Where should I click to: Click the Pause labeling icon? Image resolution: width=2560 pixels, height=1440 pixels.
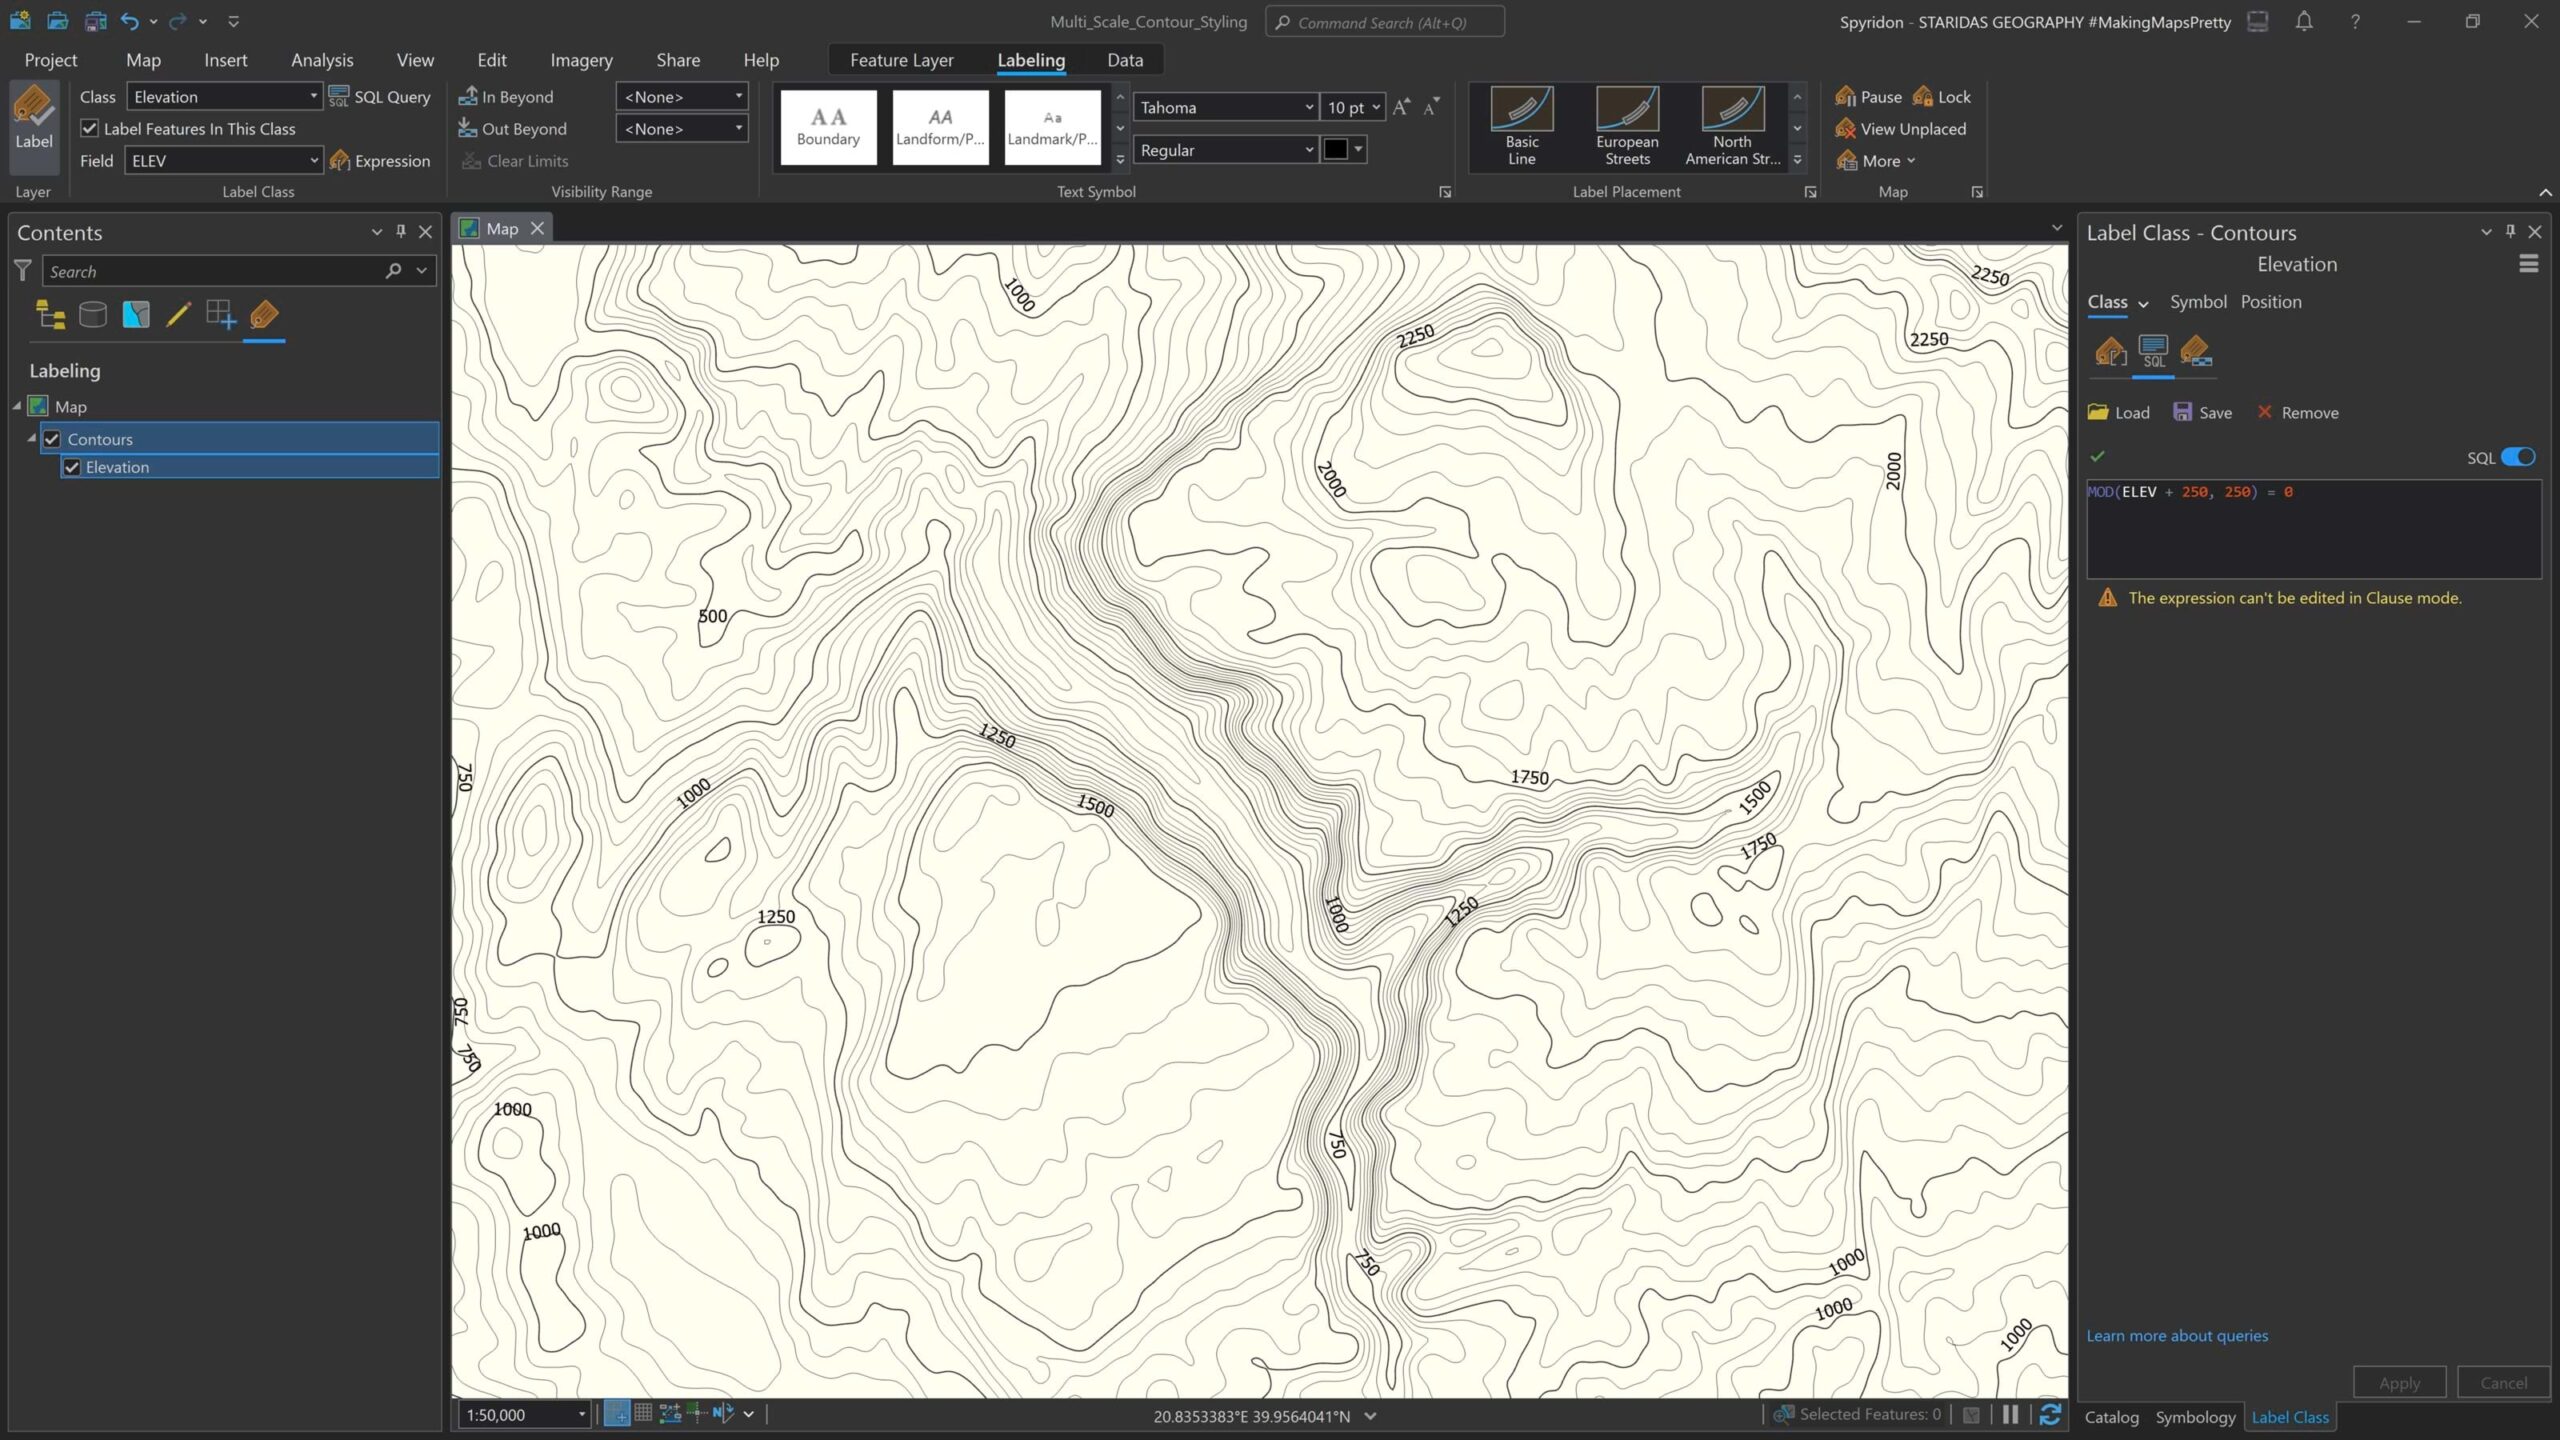1845,97
